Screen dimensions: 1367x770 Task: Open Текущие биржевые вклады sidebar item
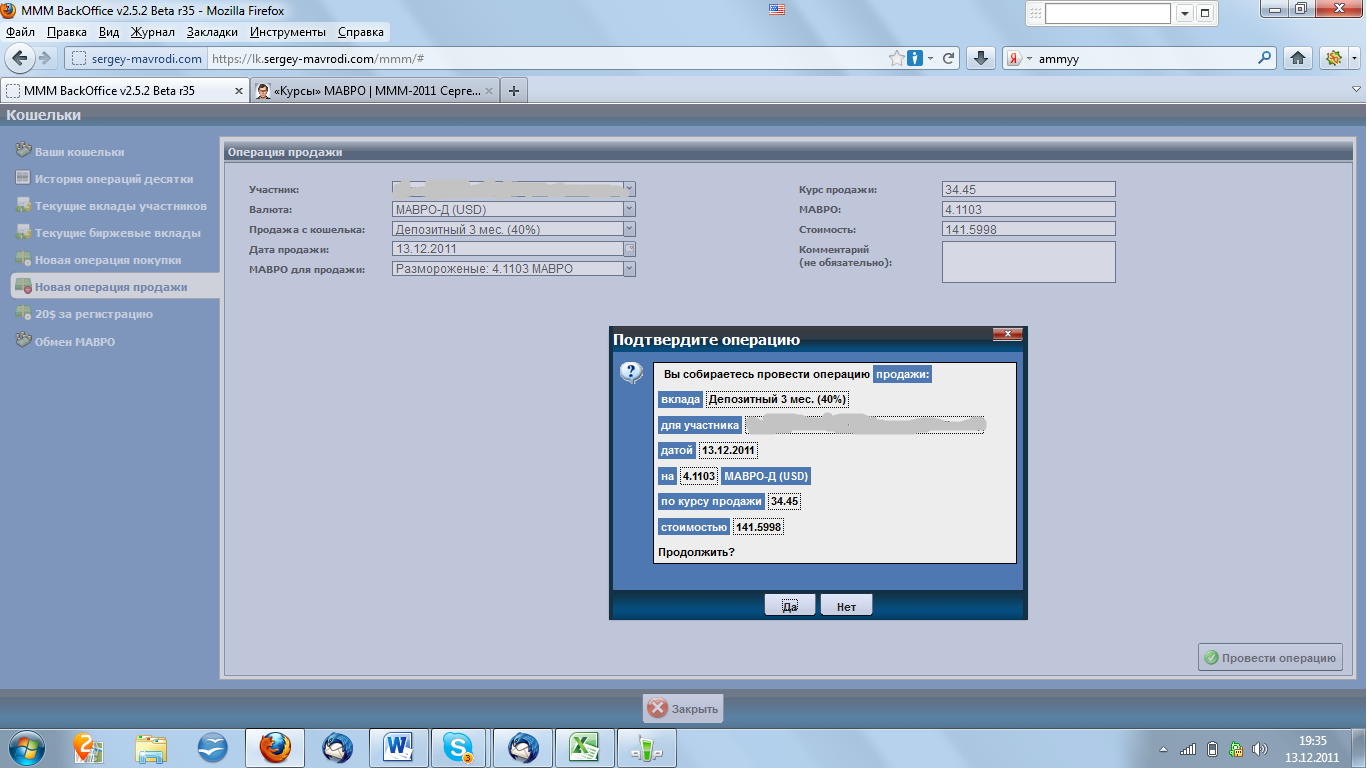point(117,233)
